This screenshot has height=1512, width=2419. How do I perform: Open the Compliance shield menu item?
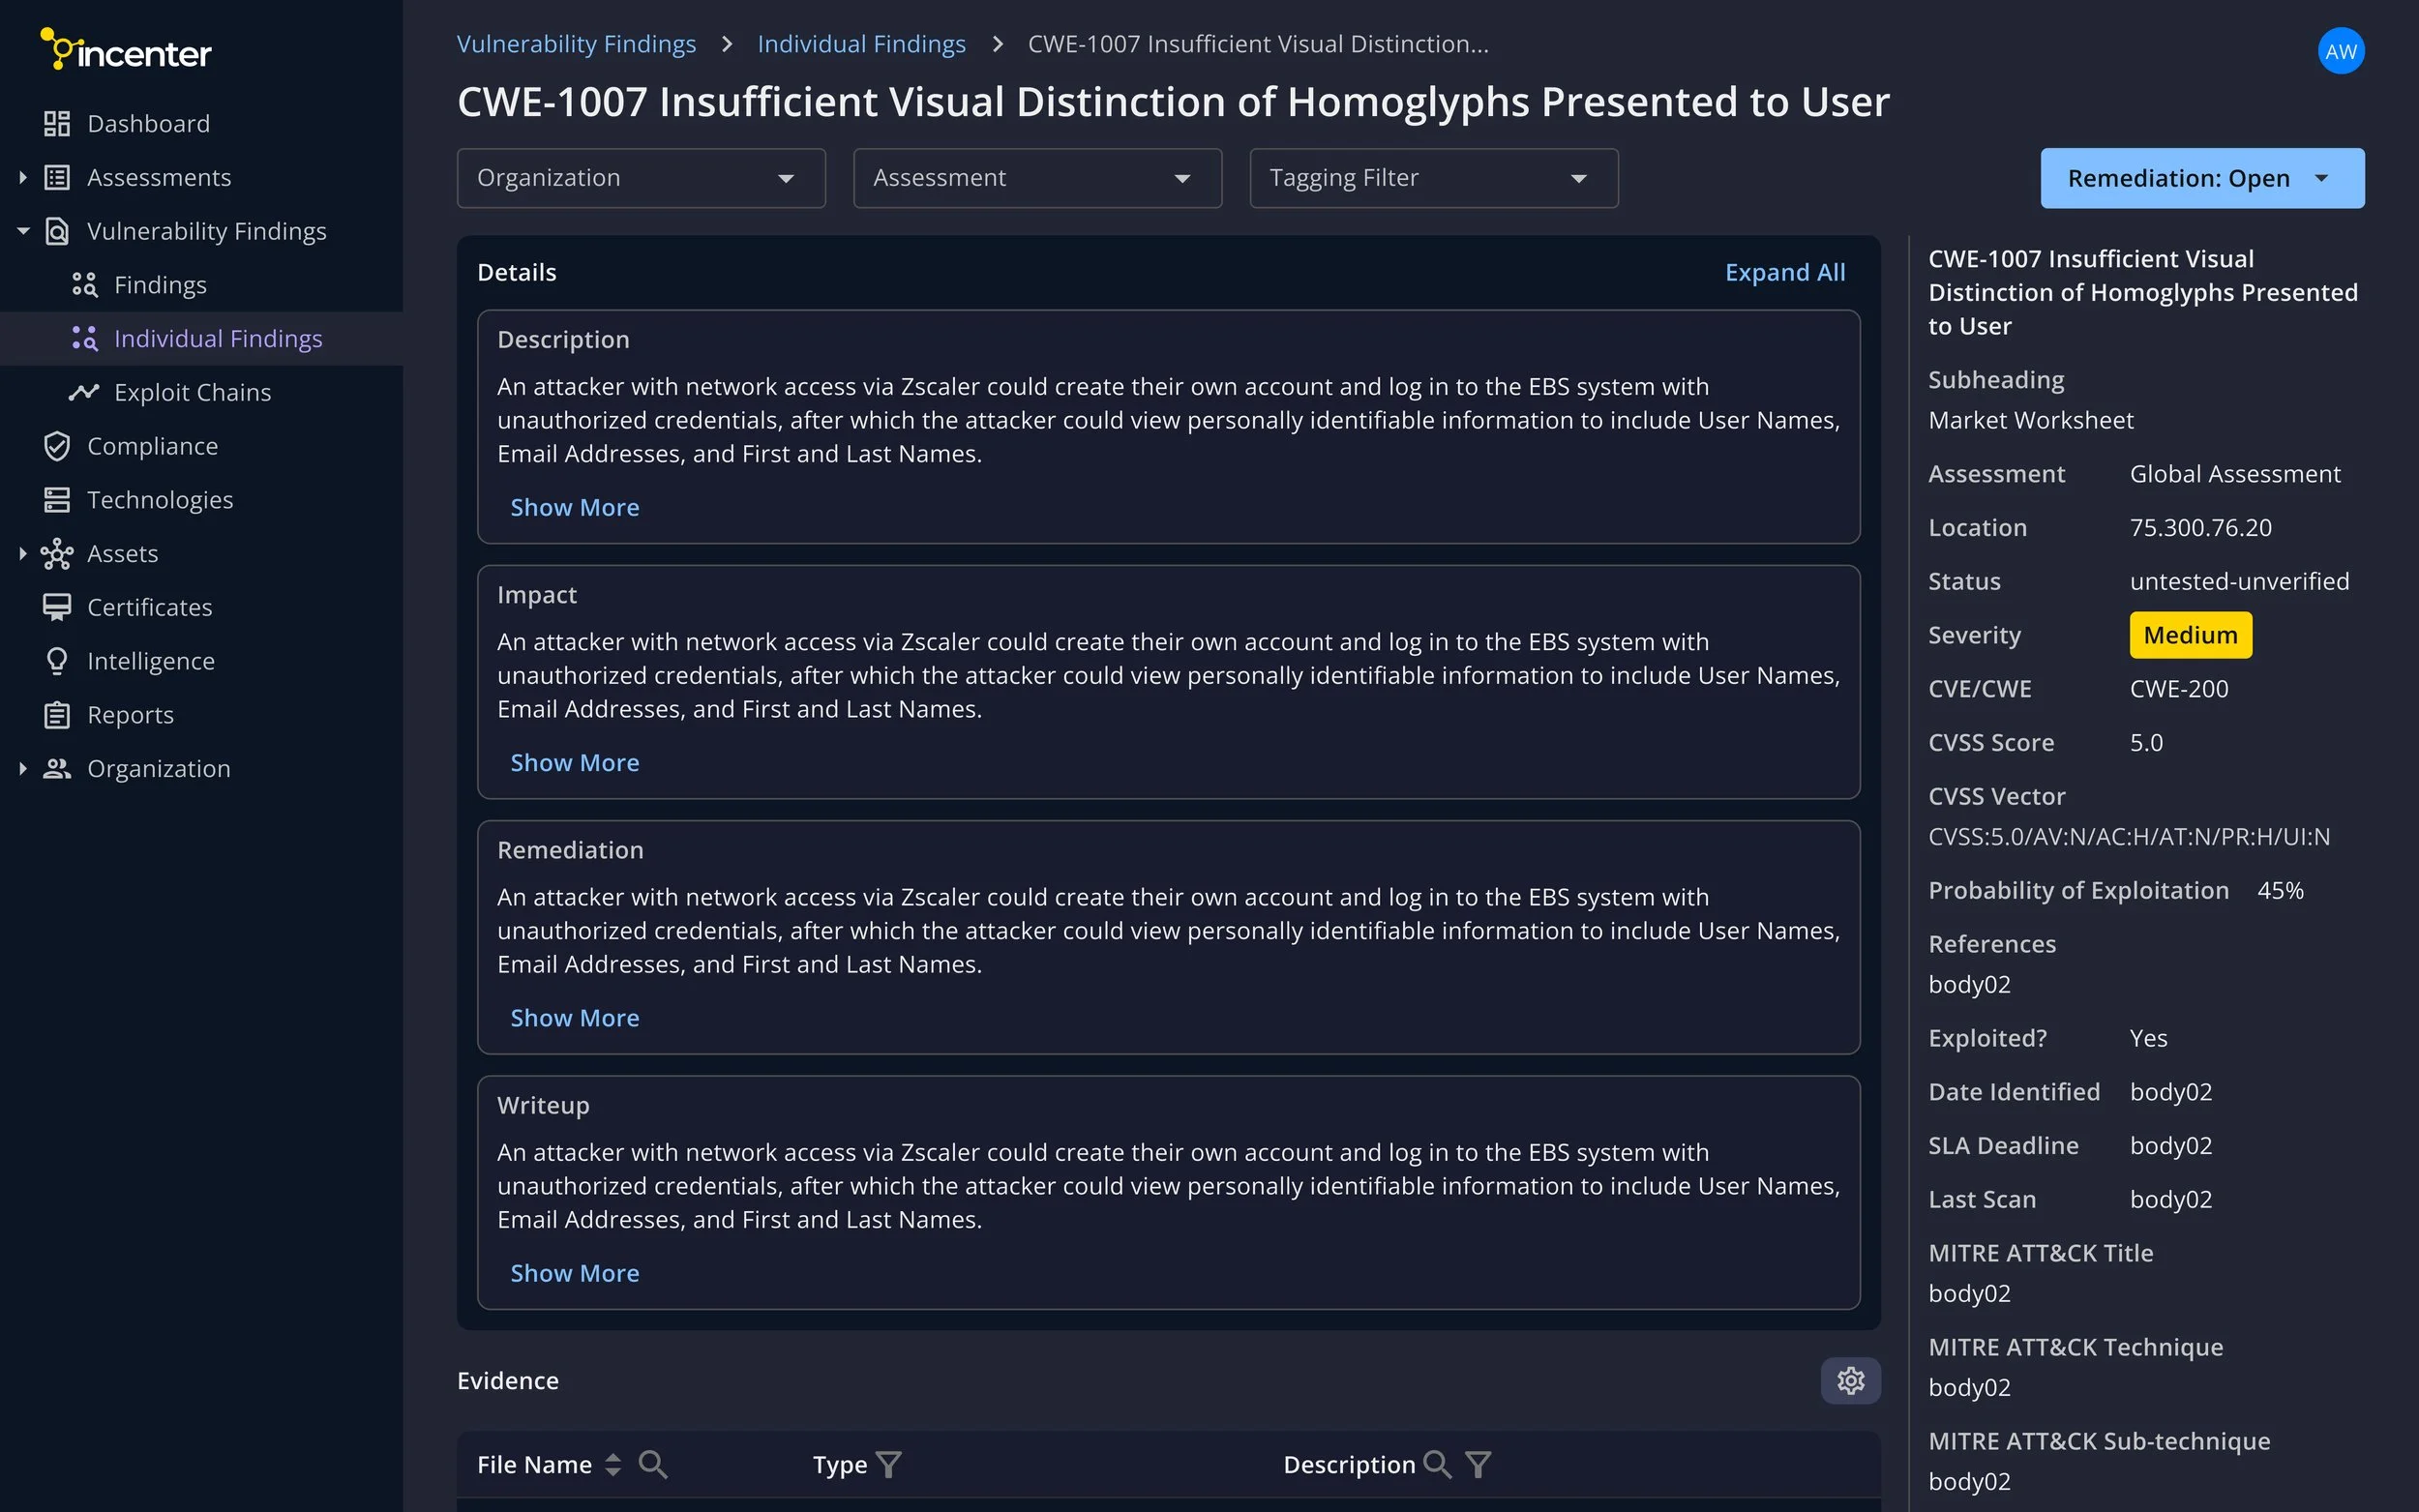coord(152,446)
